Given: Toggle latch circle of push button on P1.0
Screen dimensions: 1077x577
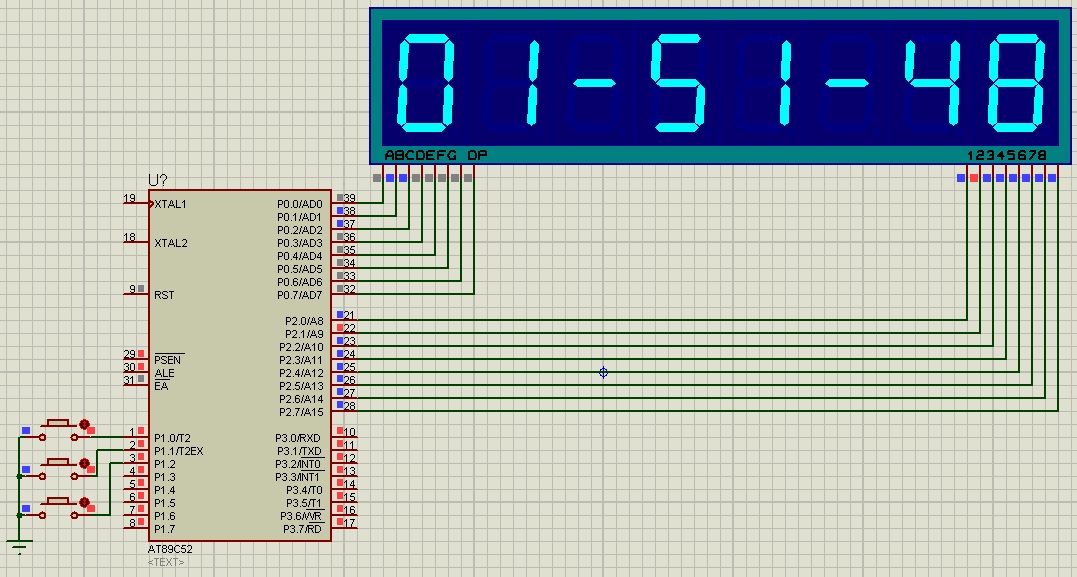Looking at the screenshot, I should coord(84,425).
